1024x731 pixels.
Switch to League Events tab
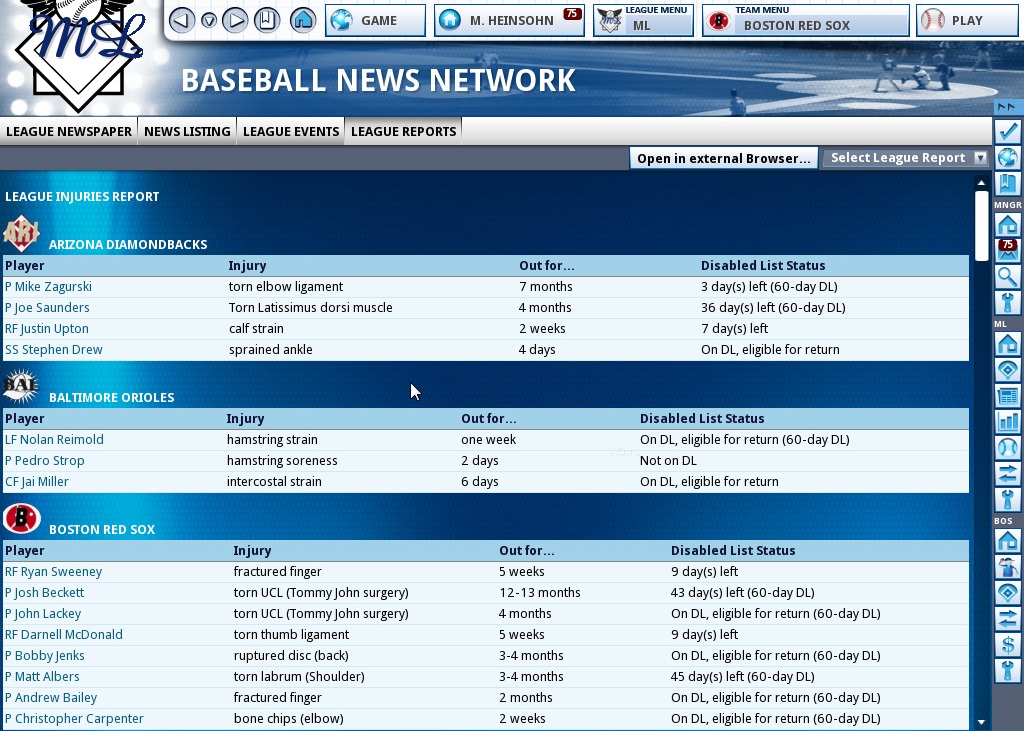pos(291,131)
